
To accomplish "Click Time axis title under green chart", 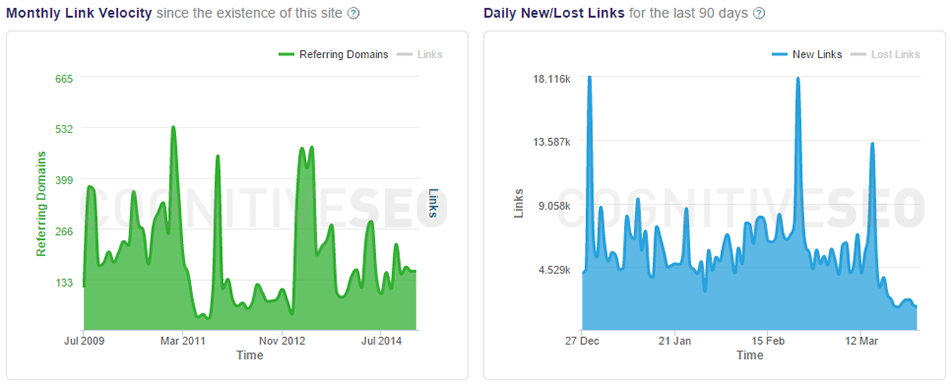I will tap(250, 355).
